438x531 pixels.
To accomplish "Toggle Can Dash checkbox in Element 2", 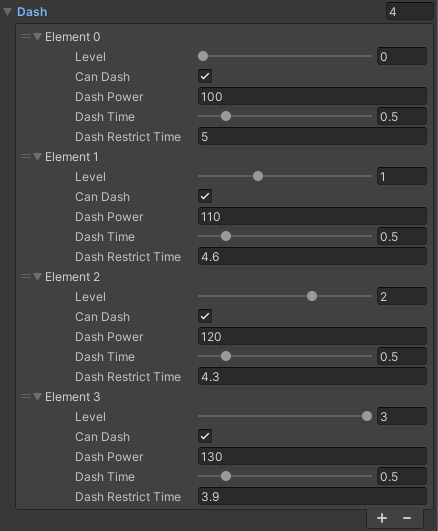I will [205, 316].
